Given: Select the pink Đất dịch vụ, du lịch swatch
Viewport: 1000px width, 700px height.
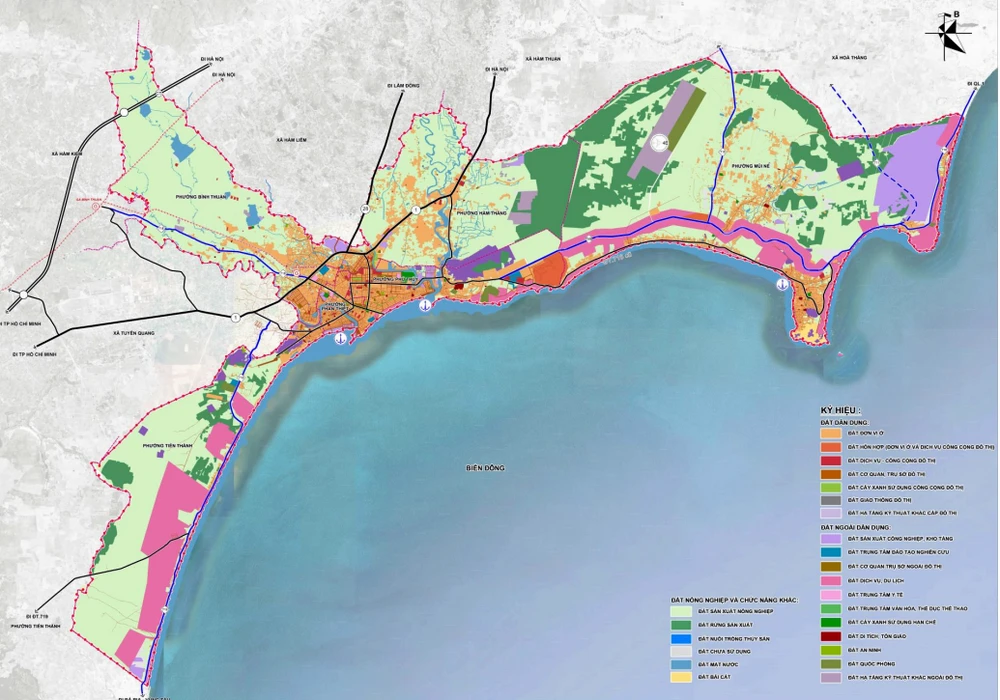Looking at the screenshot, I should click(832, 580).
